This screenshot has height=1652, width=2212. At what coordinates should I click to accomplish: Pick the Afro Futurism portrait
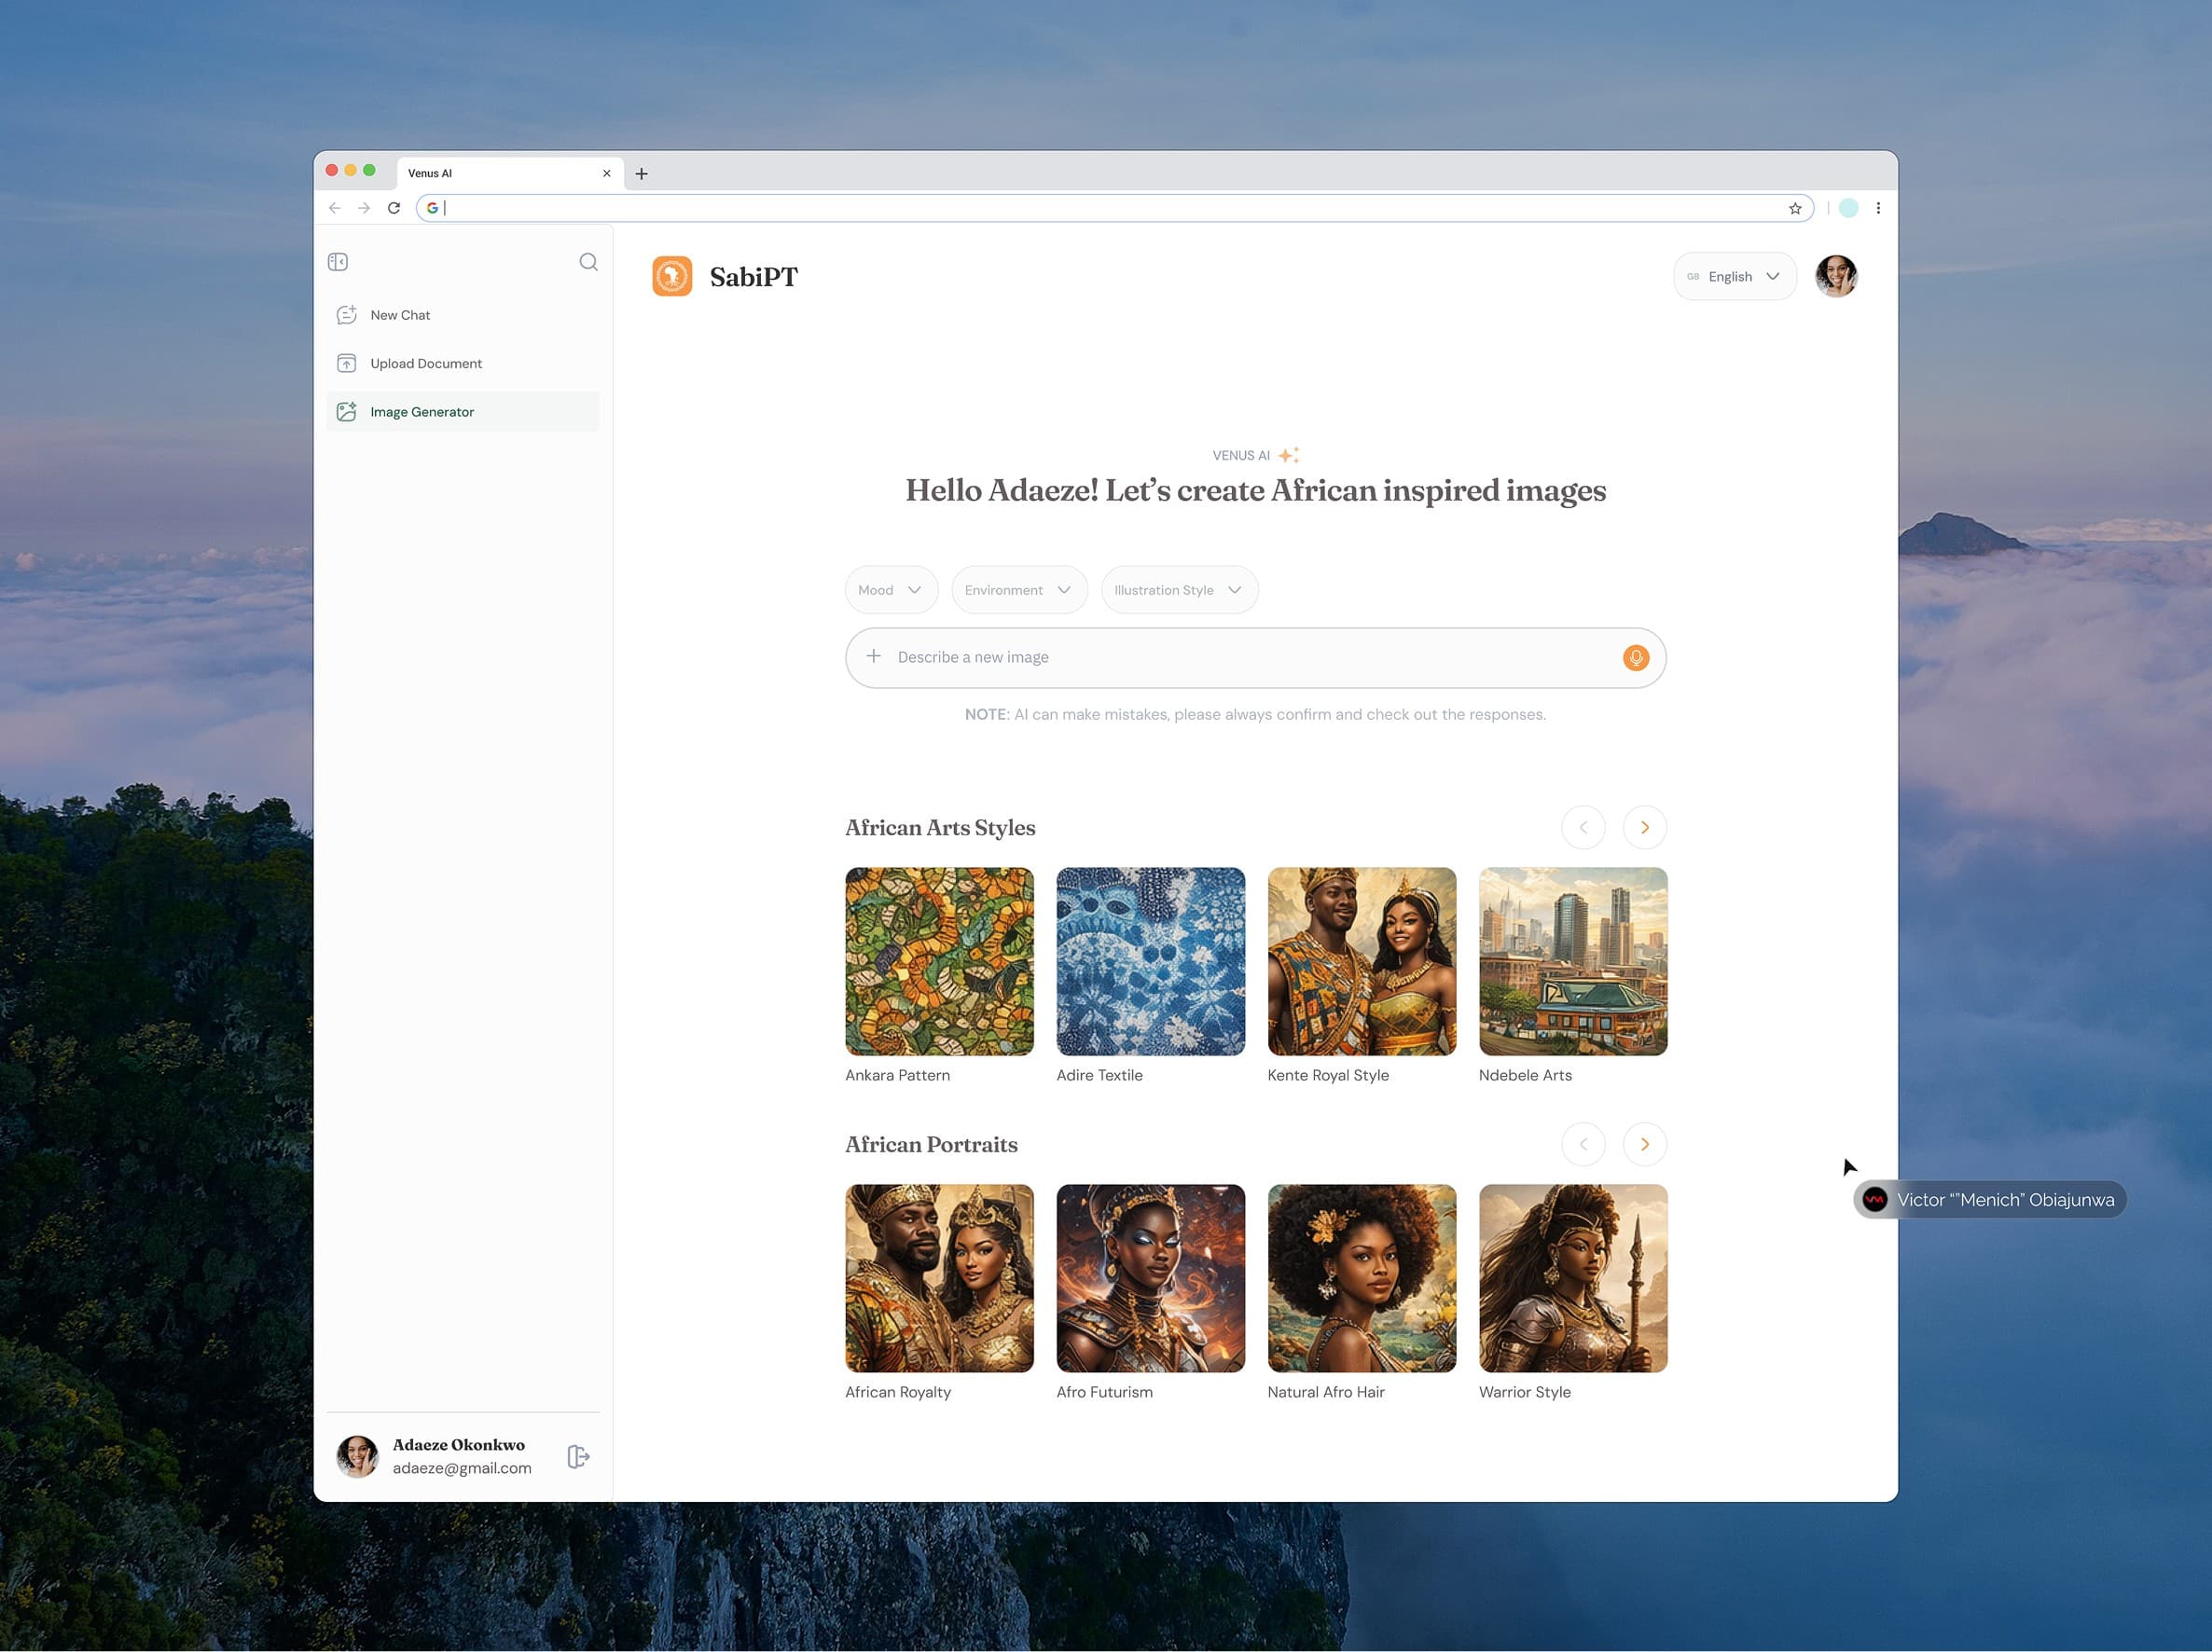tap(1151, 1278)
